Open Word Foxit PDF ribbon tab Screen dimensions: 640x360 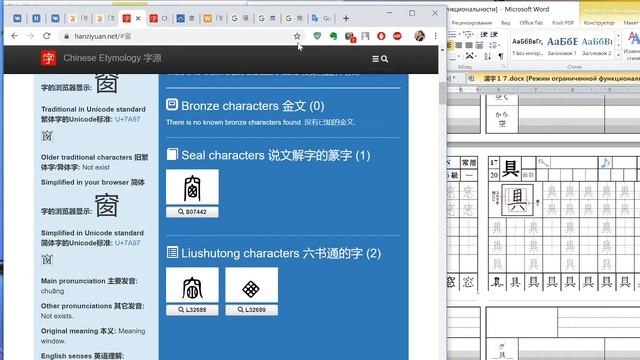click(x=563, y=23)
